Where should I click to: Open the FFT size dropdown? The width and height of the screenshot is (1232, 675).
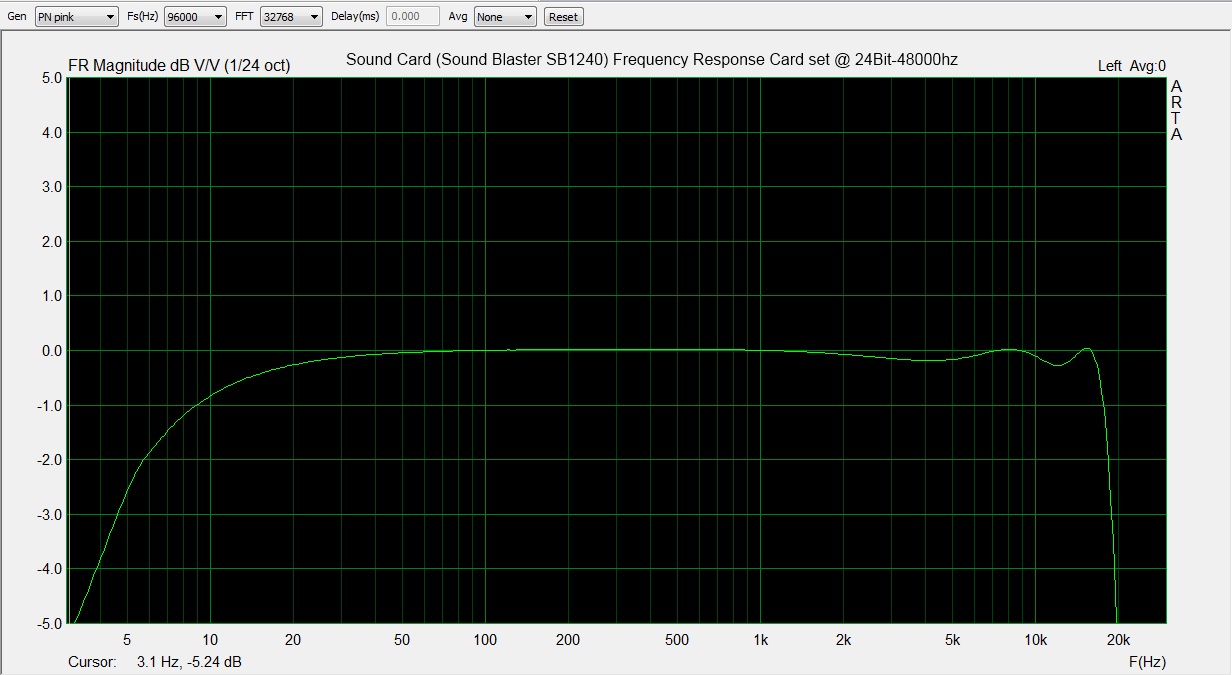click(x=291, y=16)
